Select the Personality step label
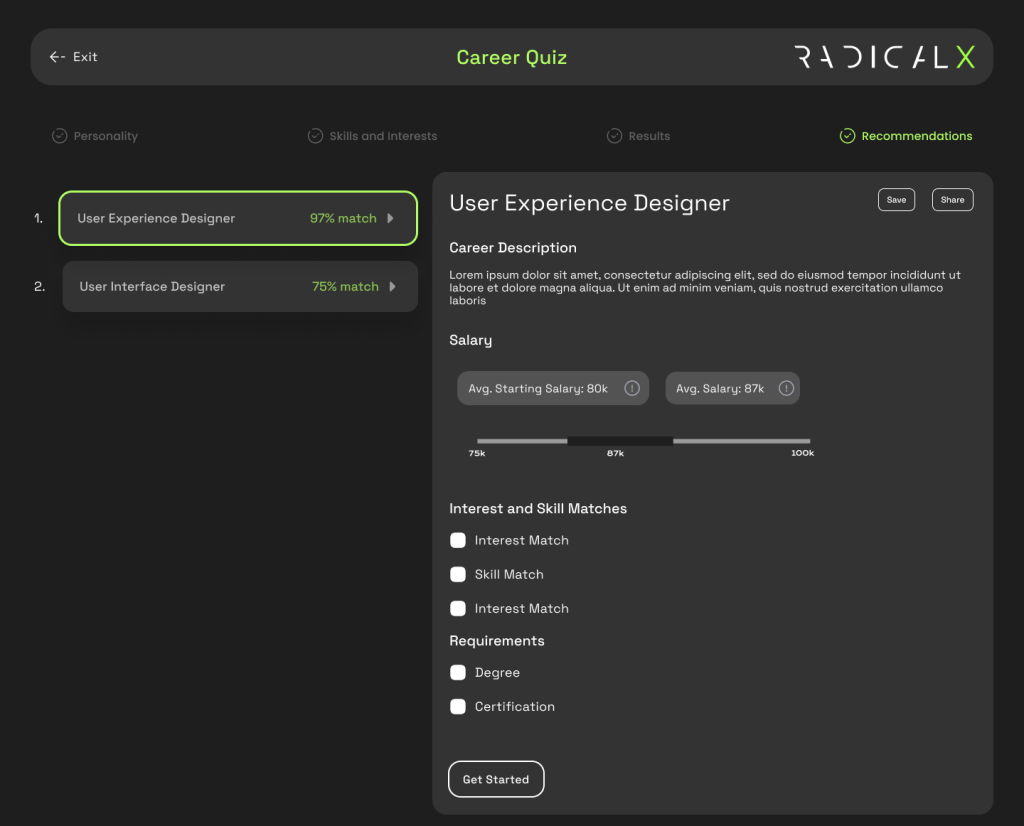The width and height of the screenshot is (1024, 826). point(106,135)
